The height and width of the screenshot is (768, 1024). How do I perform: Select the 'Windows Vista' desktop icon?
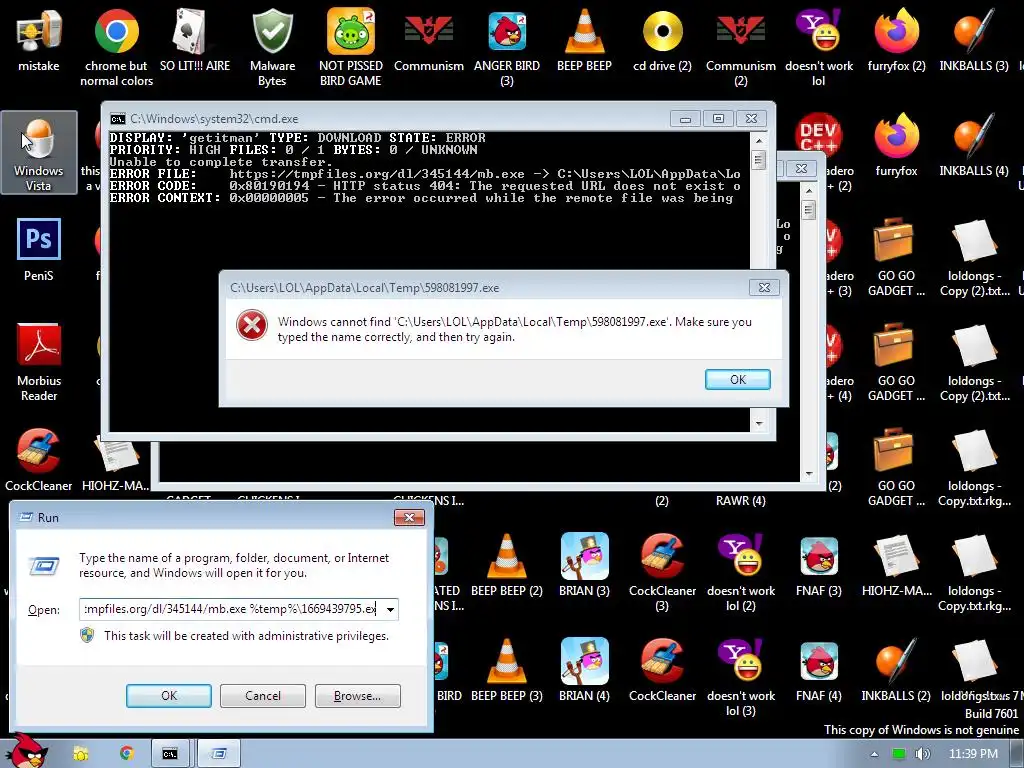[x=39, y=153]
